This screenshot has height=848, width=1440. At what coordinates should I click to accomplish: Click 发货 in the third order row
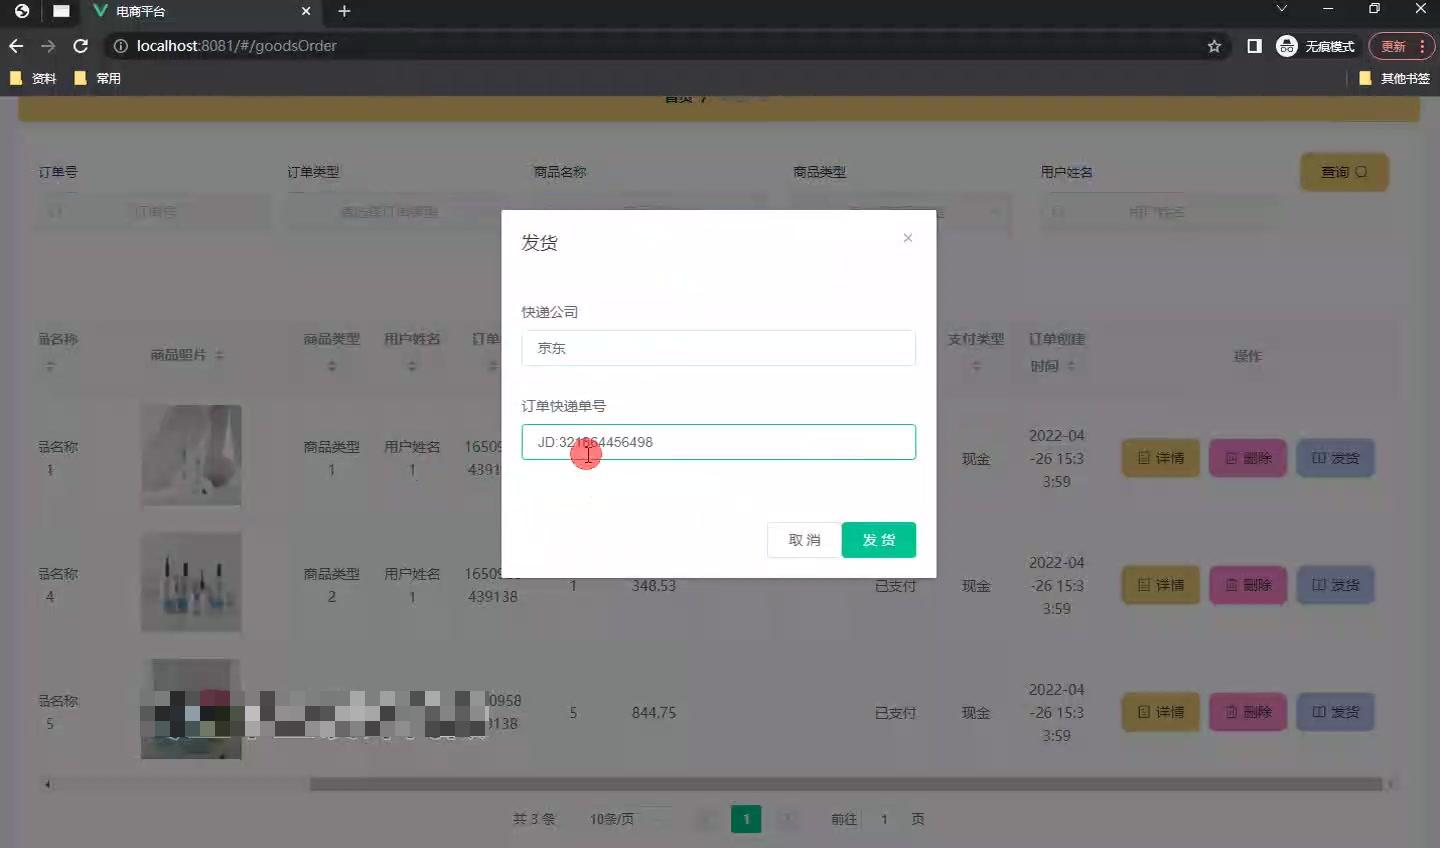coord(1335,712)
